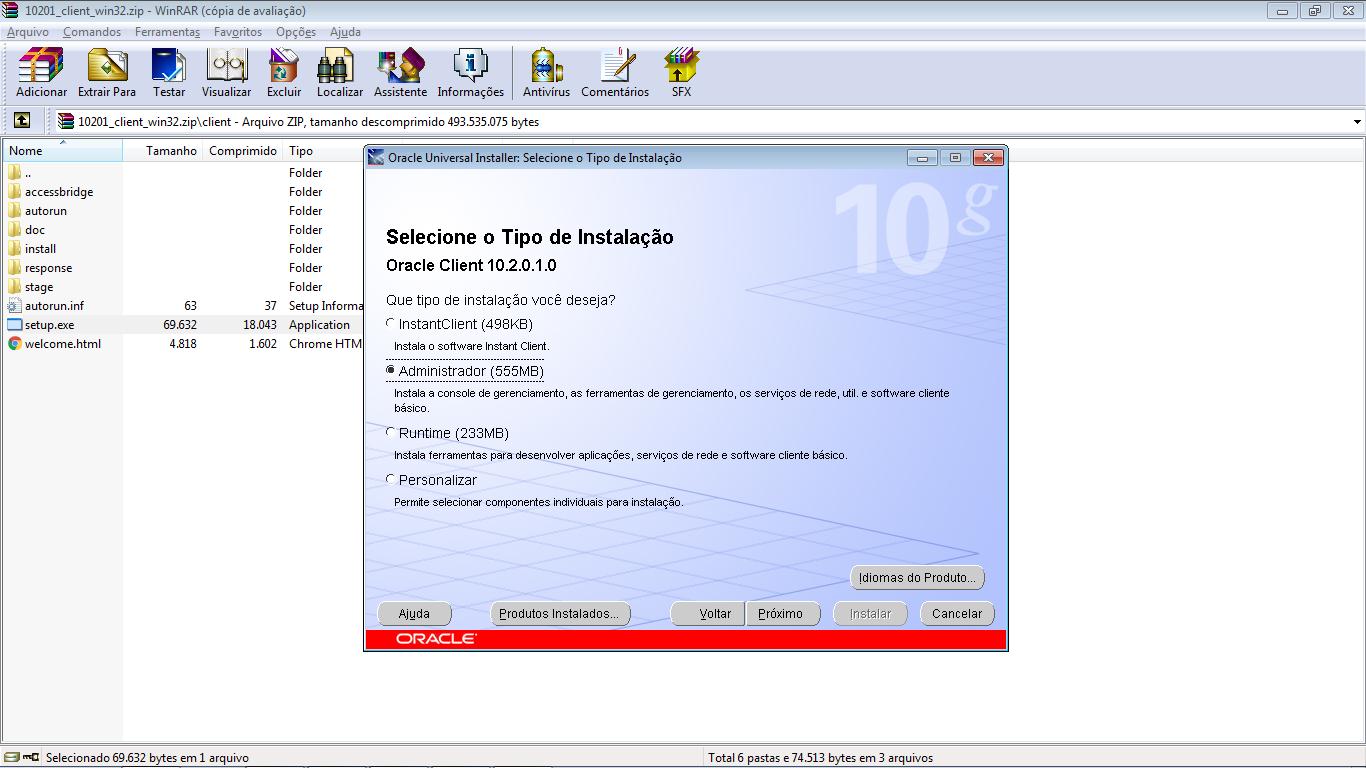Launch the Assistente wizard icon
The height and width of the screenshot is (768, 1366).
pos(399,72)
